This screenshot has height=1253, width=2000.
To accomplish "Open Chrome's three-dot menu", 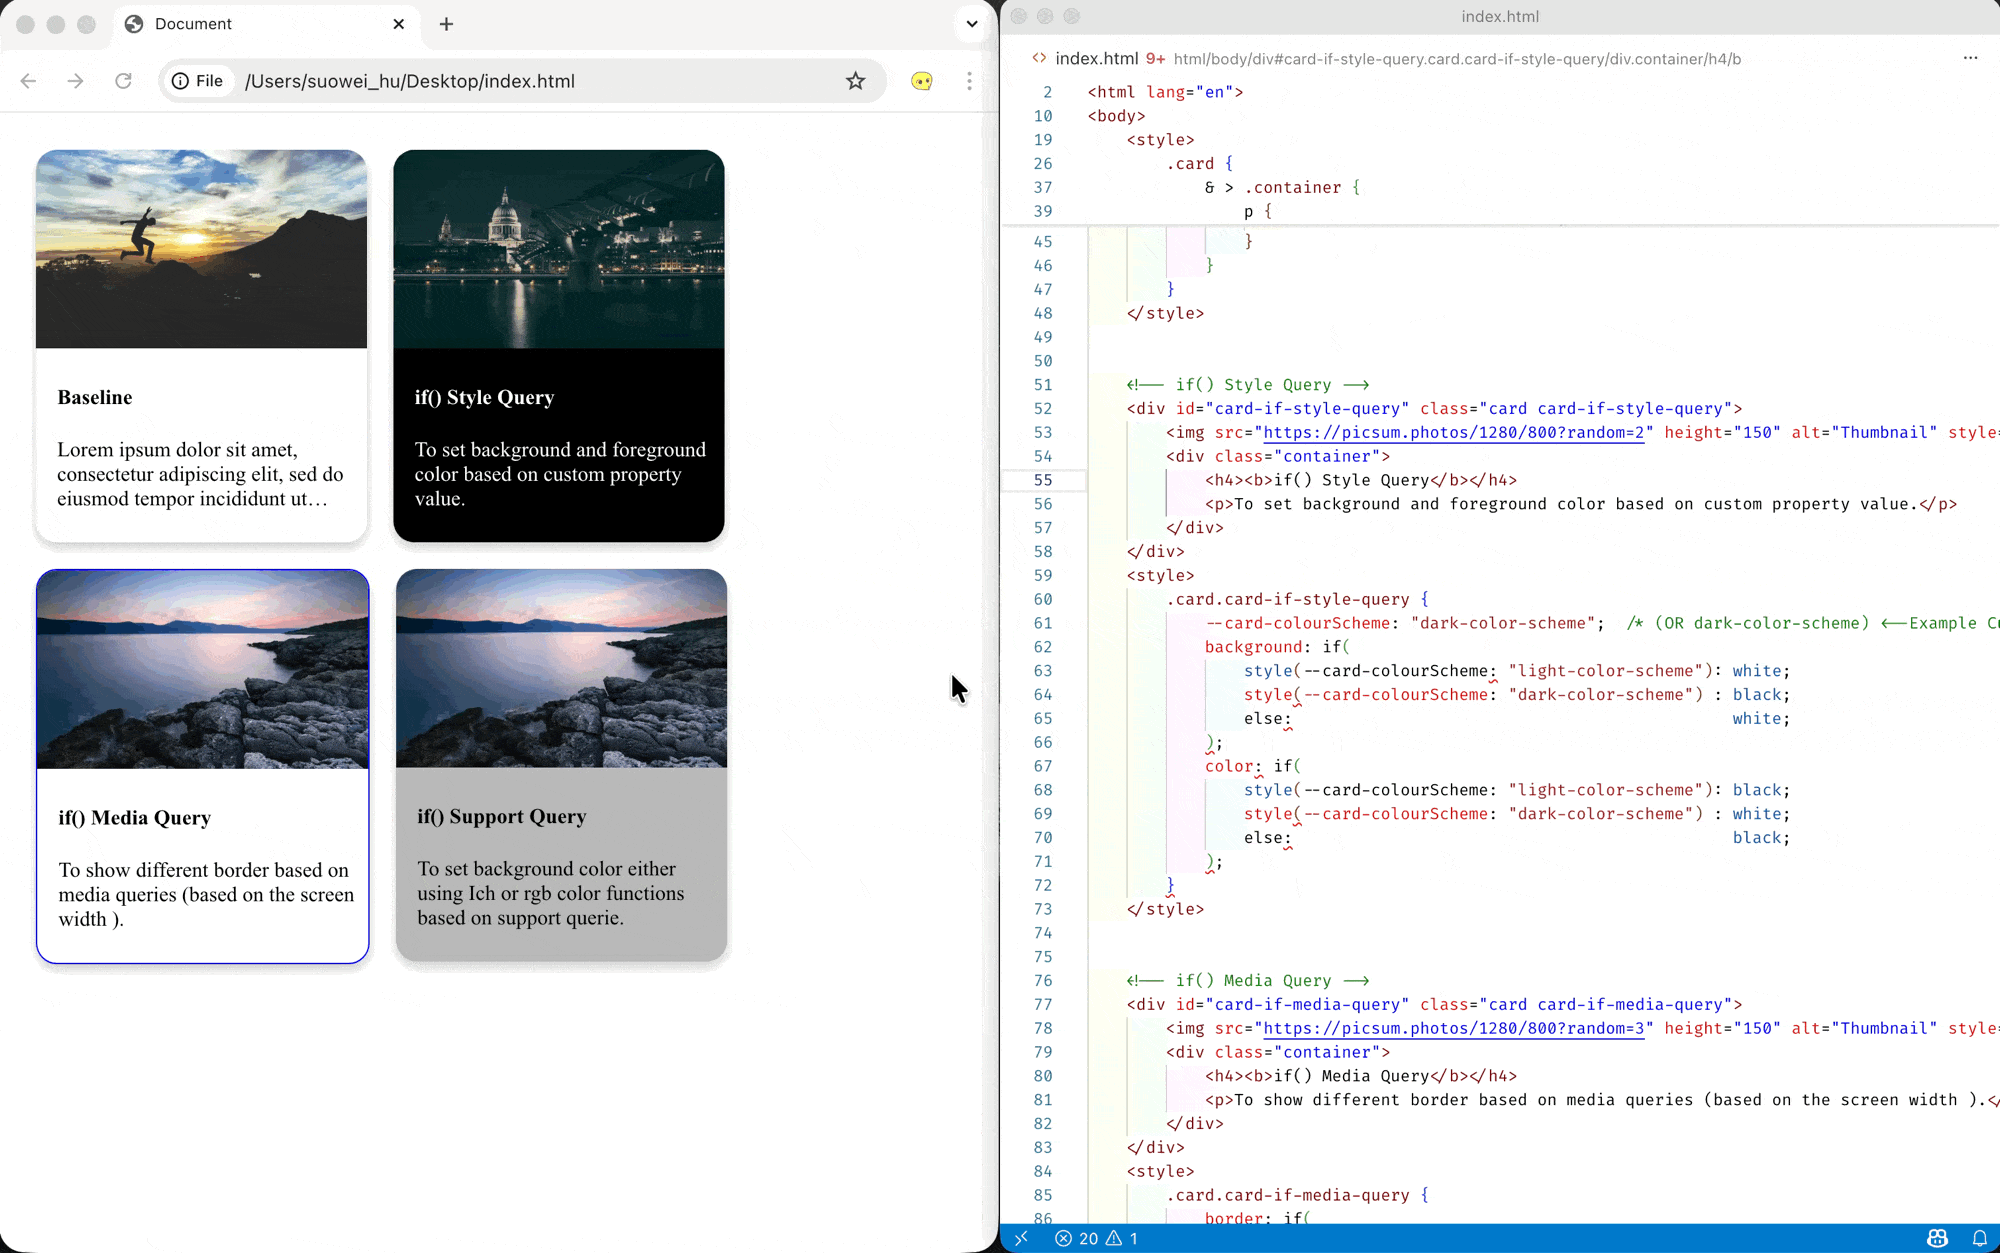I will (x=969, y=81).
